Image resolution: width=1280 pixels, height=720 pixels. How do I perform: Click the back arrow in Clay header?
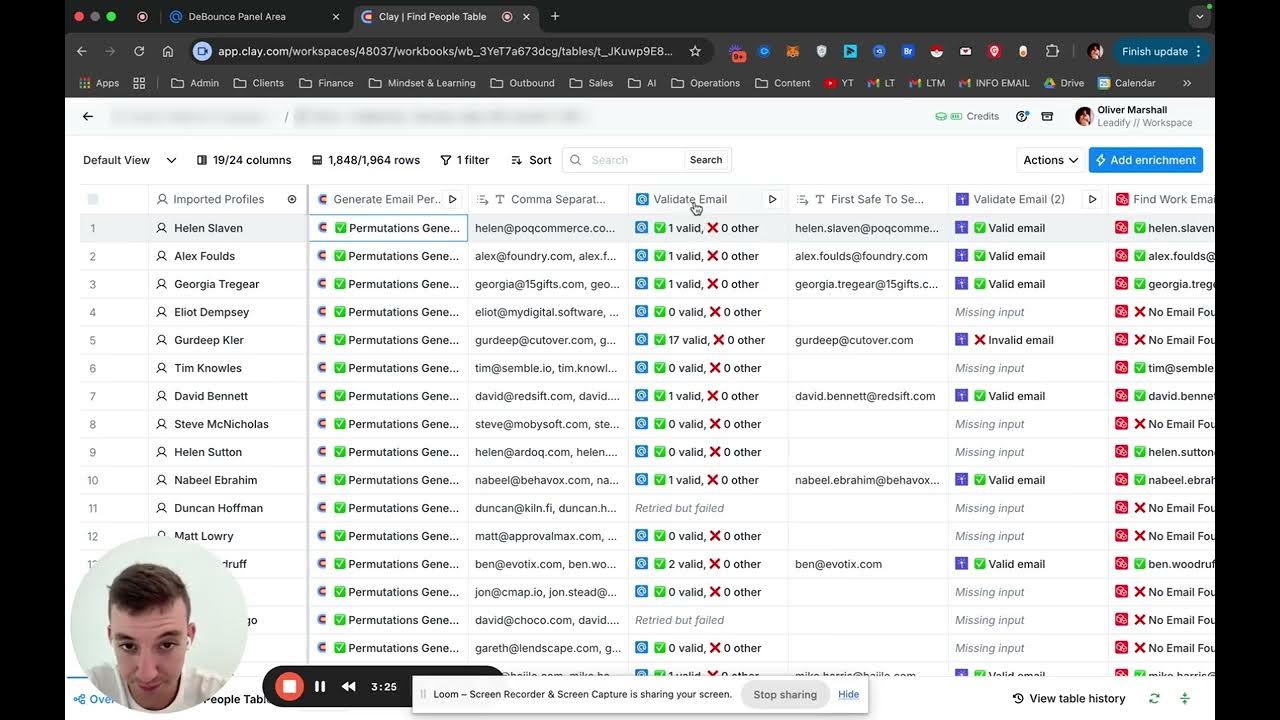coord(88,117)
